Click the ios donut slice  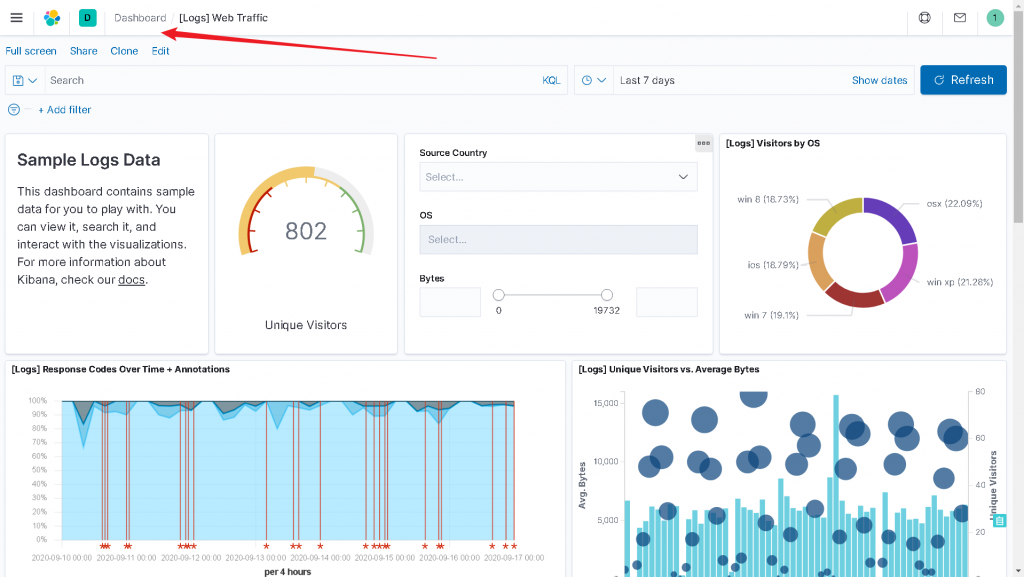[x=818, y=261]
